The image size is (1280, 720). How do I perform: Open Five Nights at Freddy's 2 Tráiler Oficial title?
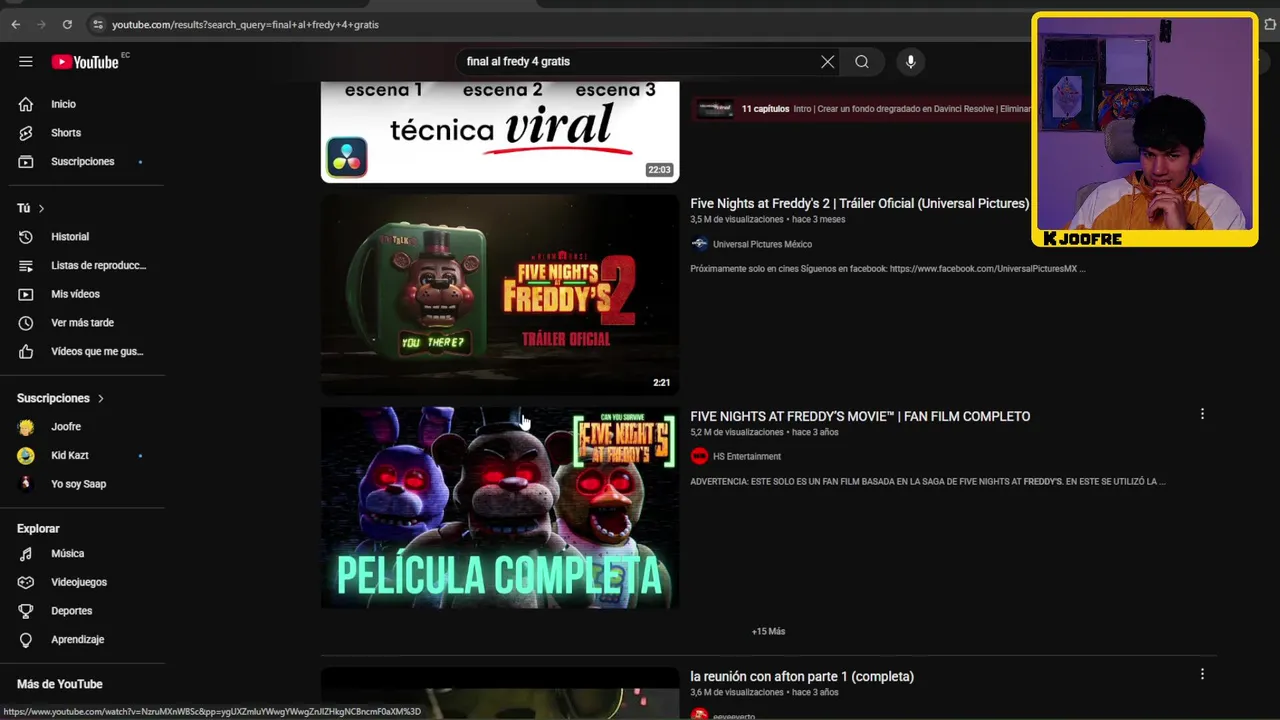click(x=859, y=204)
